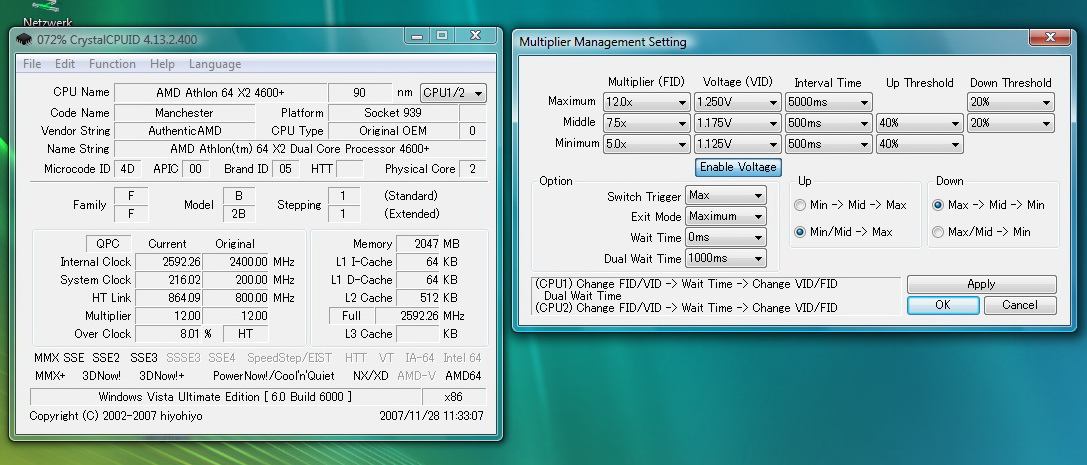Image resolution: width=1087 pixels, height=465 pixels.
Task: Click the Copyright hiyohiyo text
Action: pos(116,416)
